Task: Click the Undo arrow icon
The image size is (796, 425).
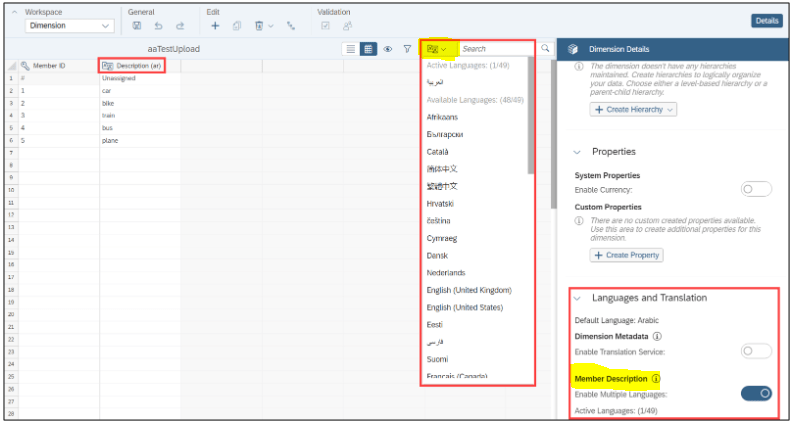Action: 158,25
